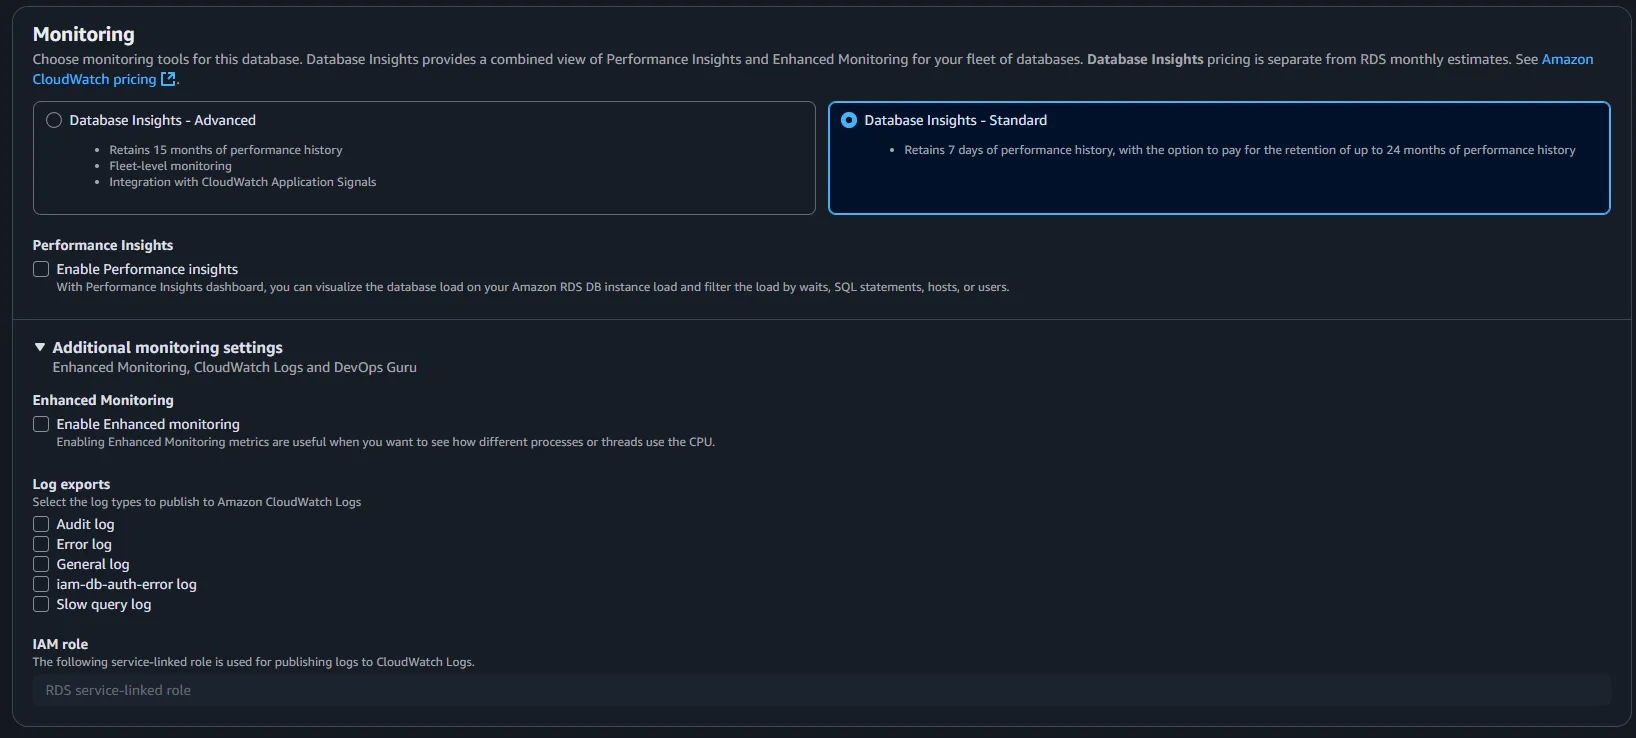The height and width of the screenshot is (738, 1636).
Task: Check the General log checkbox
Action: pyautogui.click(x=41, y=564)
